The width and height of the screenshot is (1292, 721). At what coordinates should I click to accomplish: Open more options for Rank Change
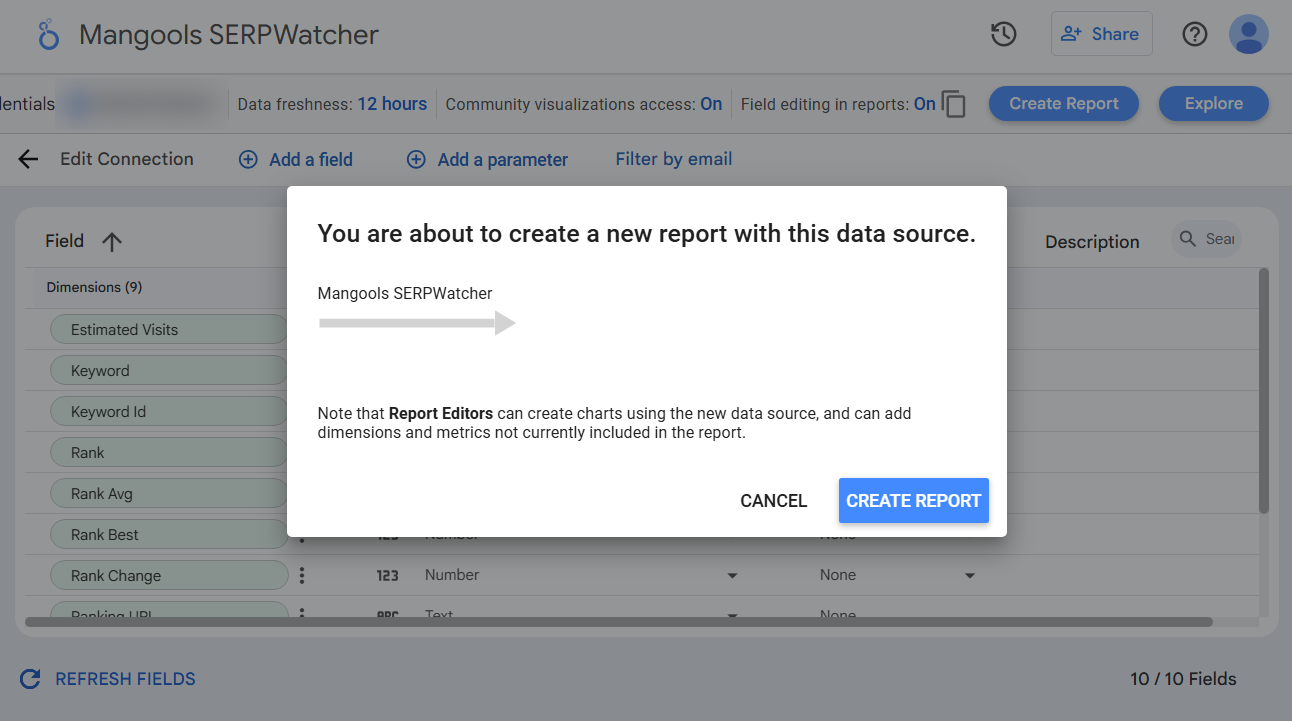click(x=302, y=575)
